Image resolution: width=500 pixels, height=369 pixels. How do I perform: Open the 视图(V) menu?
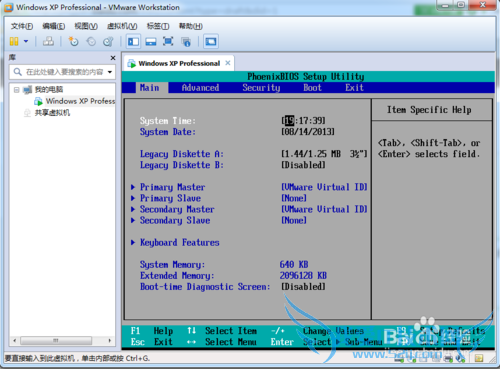click(86, 26)
